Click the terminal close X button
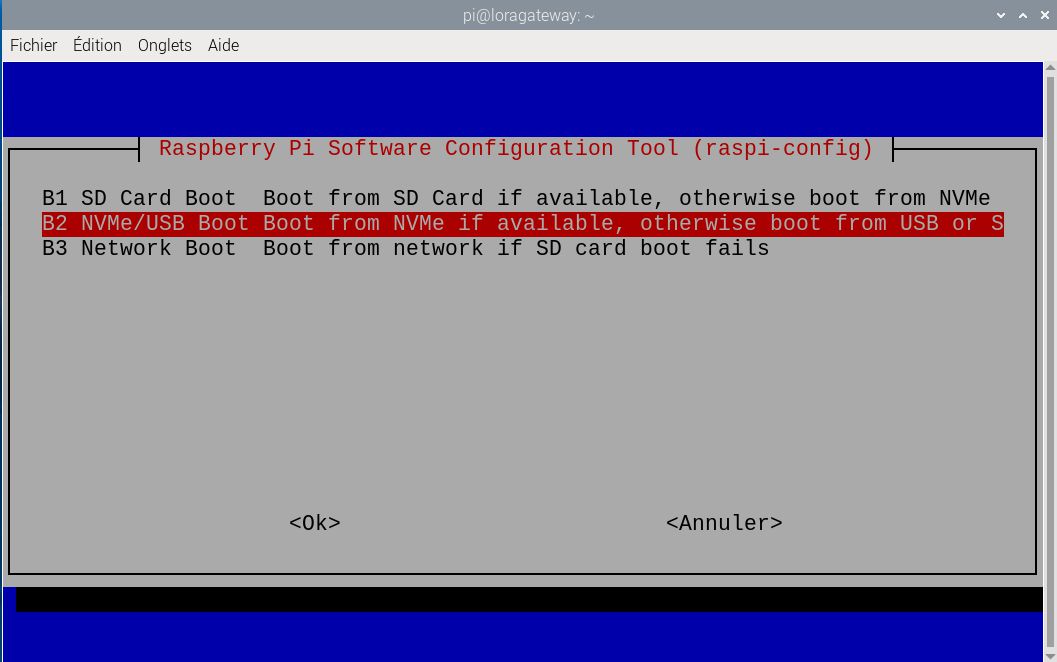This screenshot has height=662, width=1057. pyautogui.click(x=1045, y=16)
